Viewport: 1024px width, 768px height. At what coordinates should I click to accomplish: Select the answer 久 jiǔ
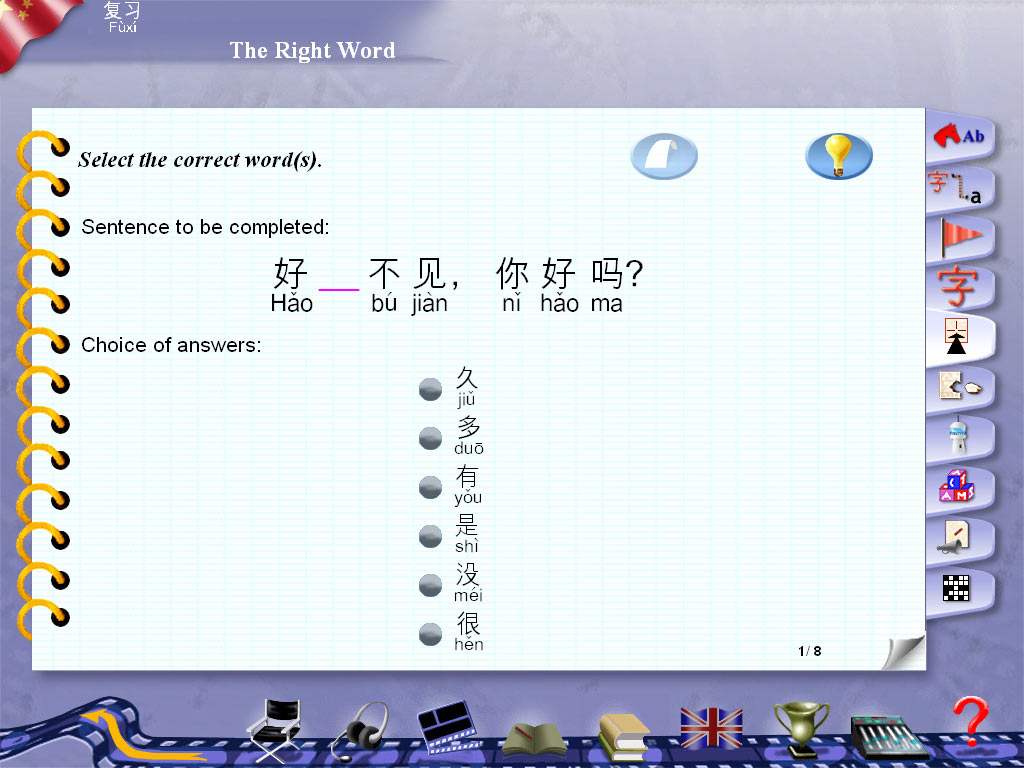point(430,389)
